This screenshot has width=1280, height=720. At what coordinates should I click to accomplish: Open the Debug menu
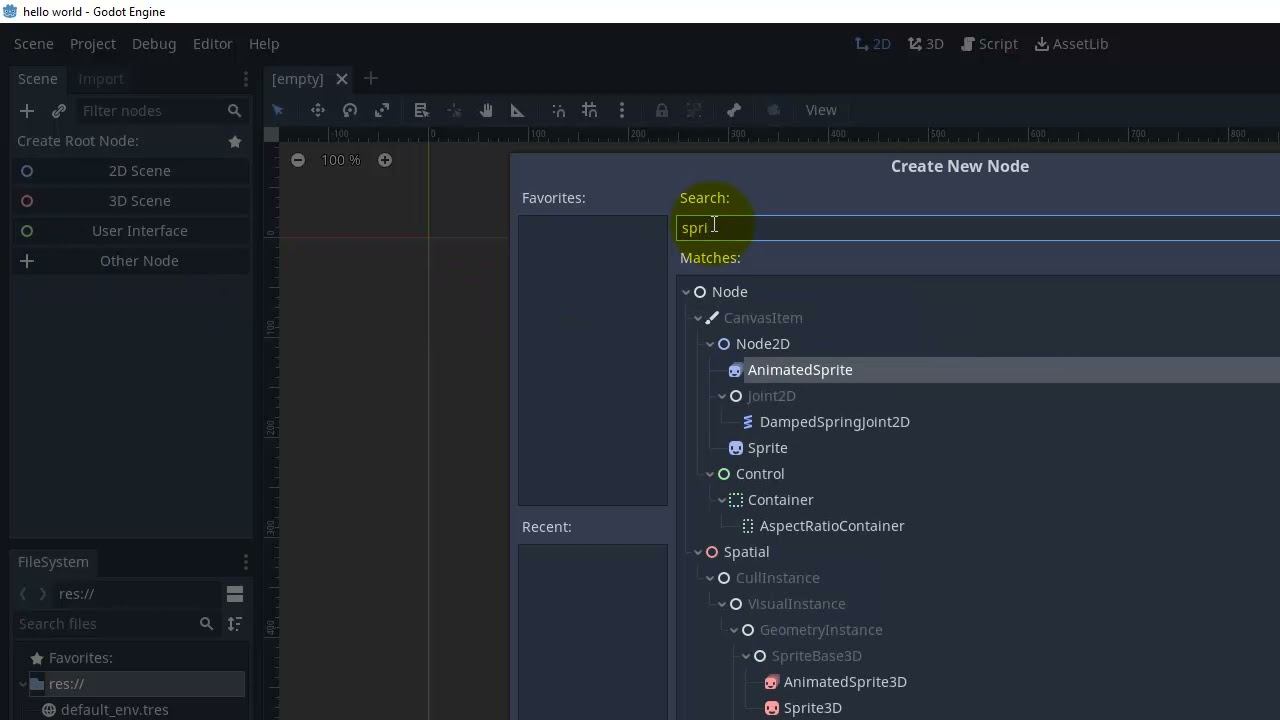pyautogui.click(x=154, y=44)
